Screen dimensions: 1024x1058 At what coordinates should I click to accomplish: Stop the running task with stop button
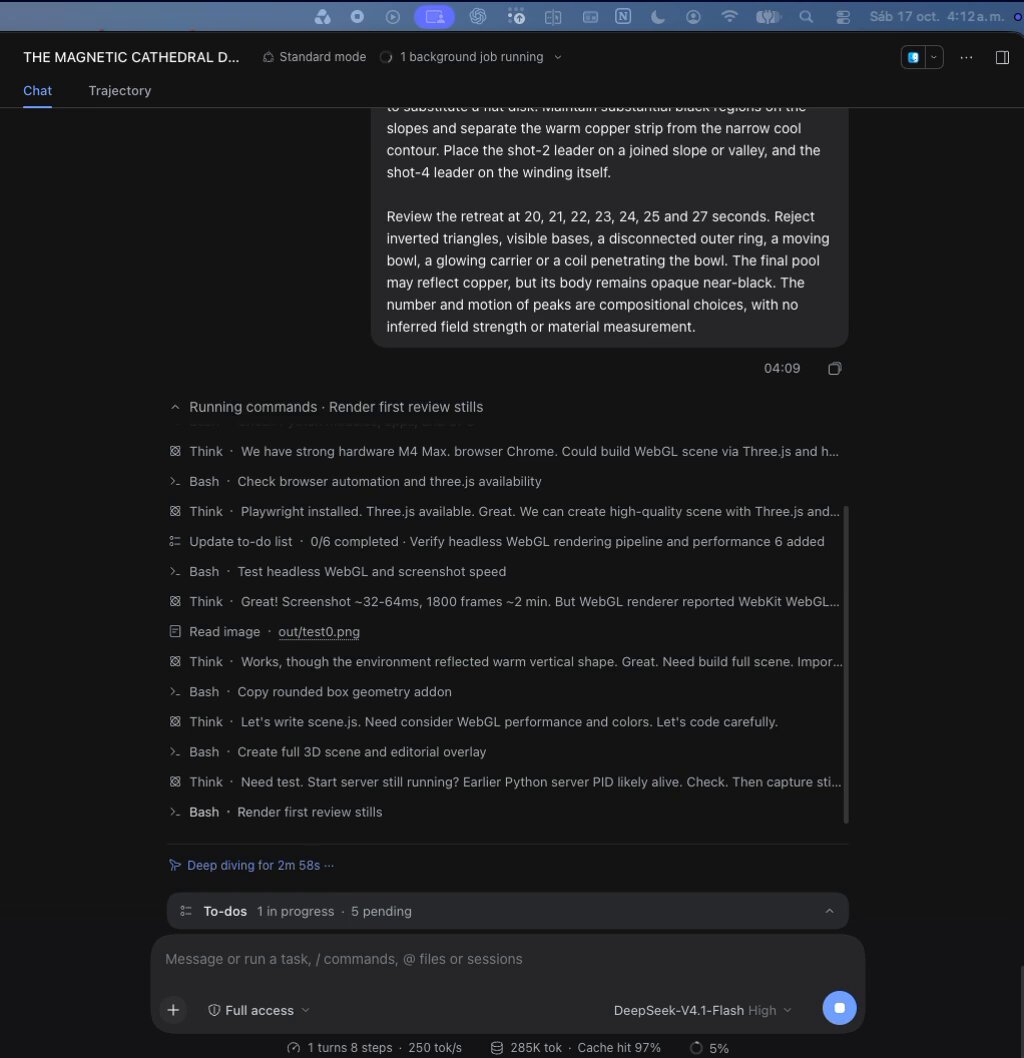point(839,1008)
